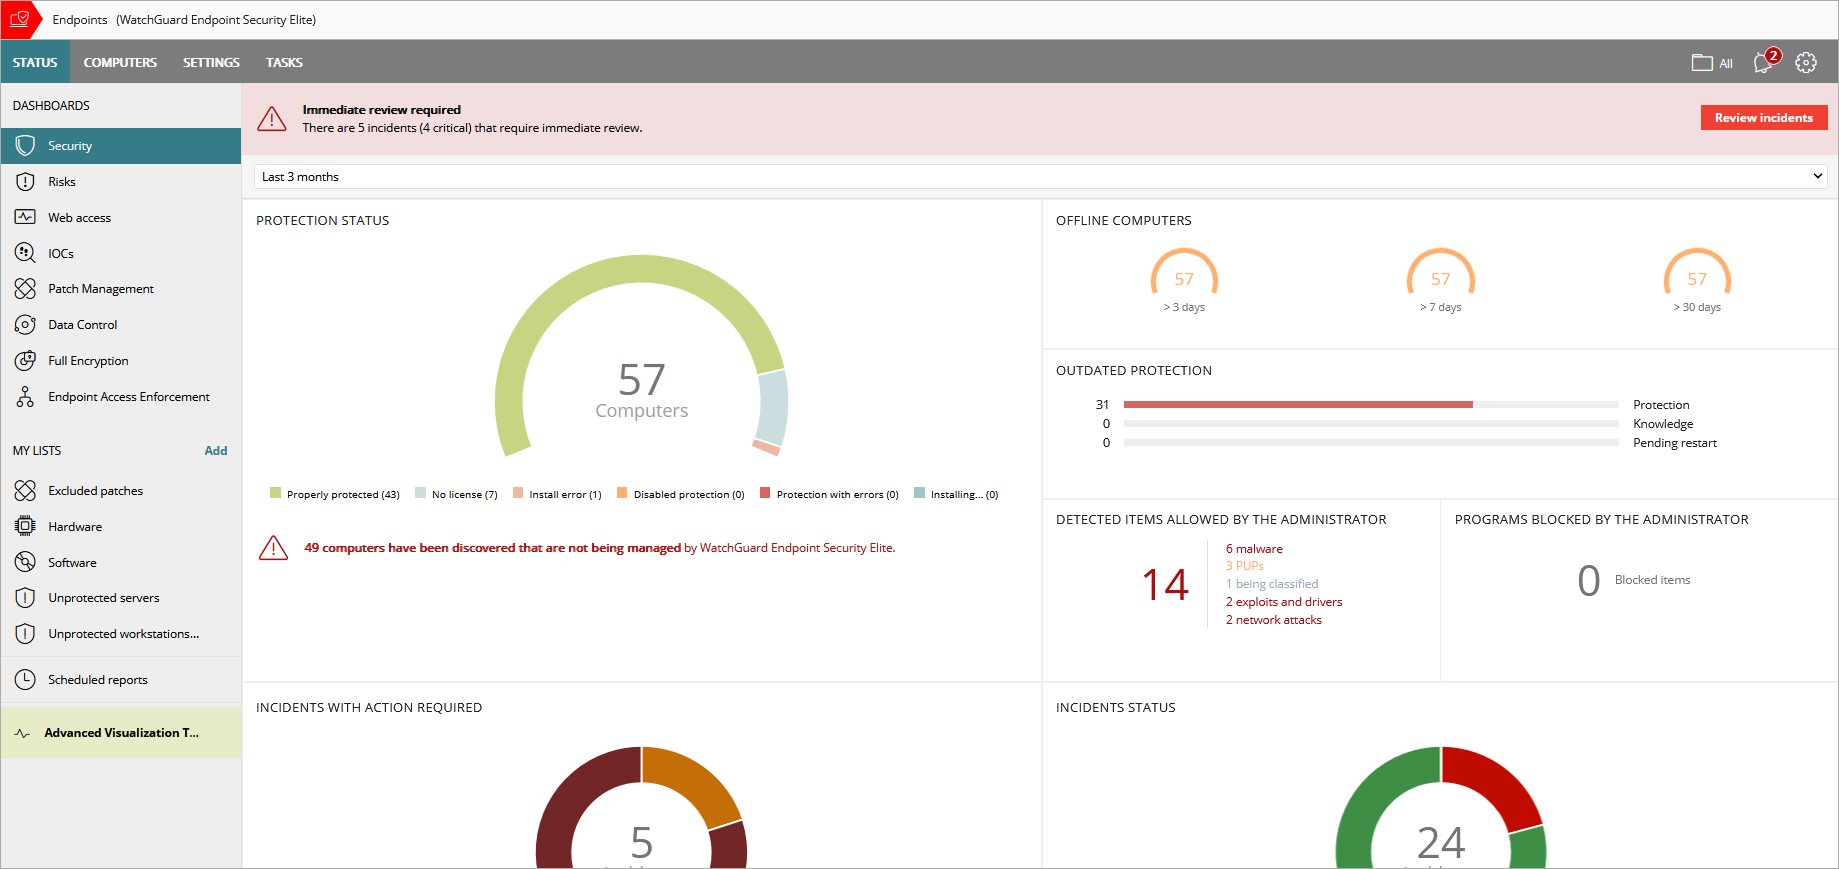
Task: Open the Data Control icon
Action: coord(26,325)
